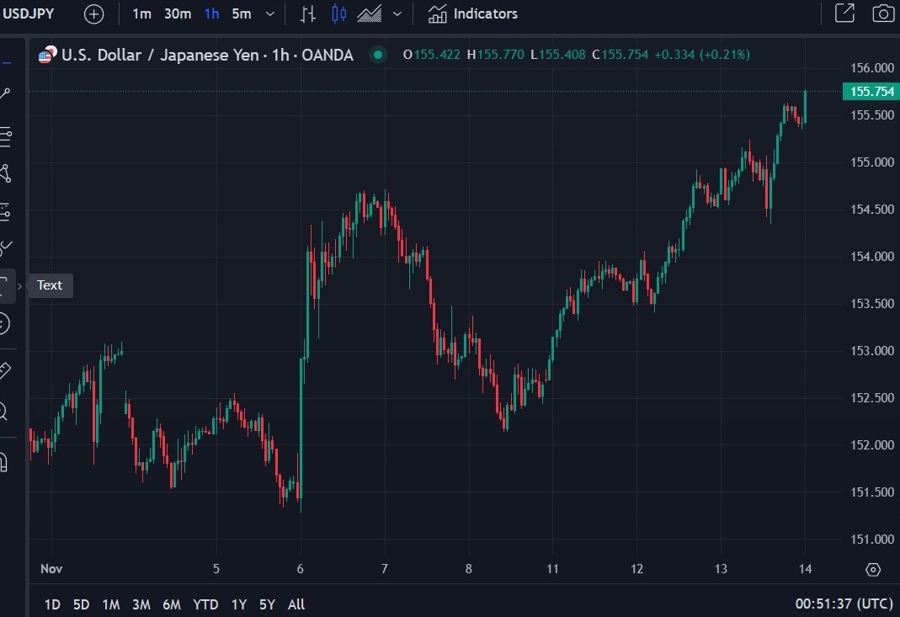The width and height of the screenshot is (900, 617).
Task: Select the 5D date range
Action: point(81,604)
